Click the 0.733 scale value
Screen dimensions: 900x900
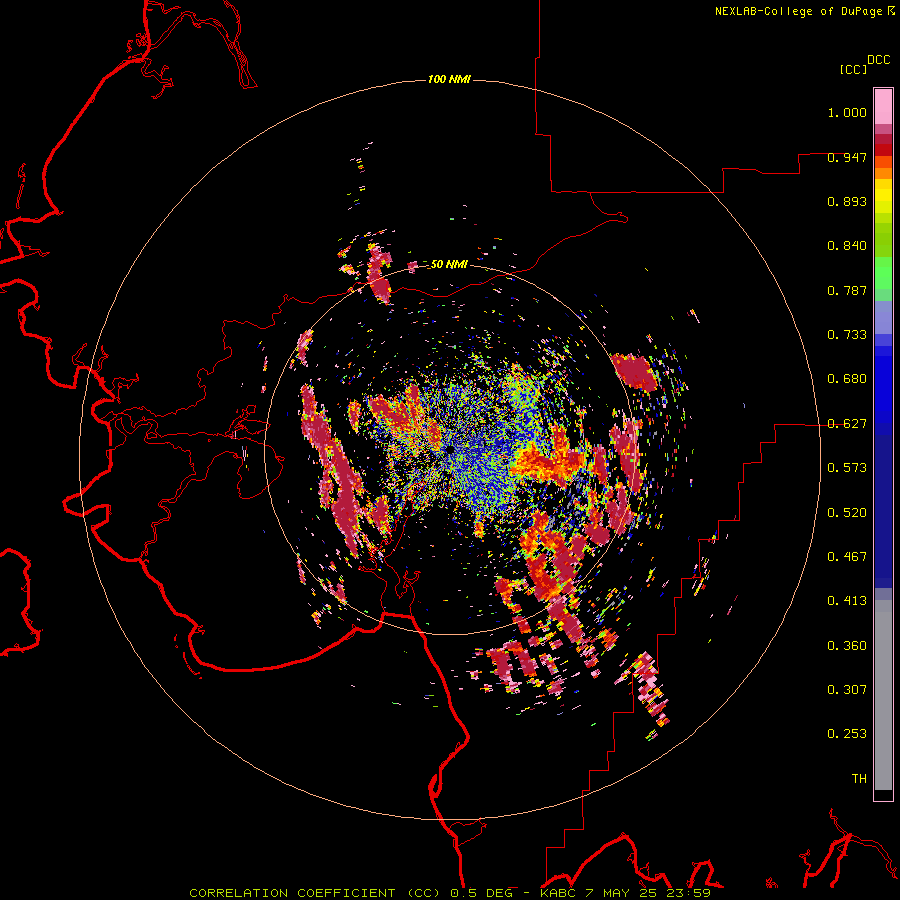tap(847, 335)
